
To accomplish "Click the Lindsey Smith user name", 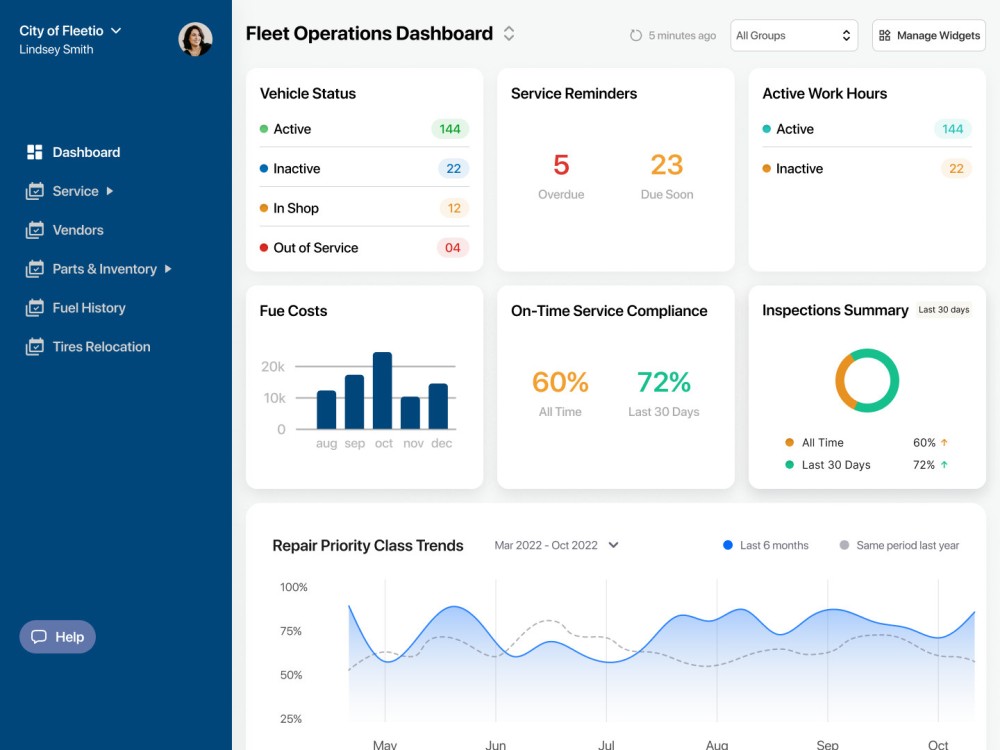I will 56,50.
